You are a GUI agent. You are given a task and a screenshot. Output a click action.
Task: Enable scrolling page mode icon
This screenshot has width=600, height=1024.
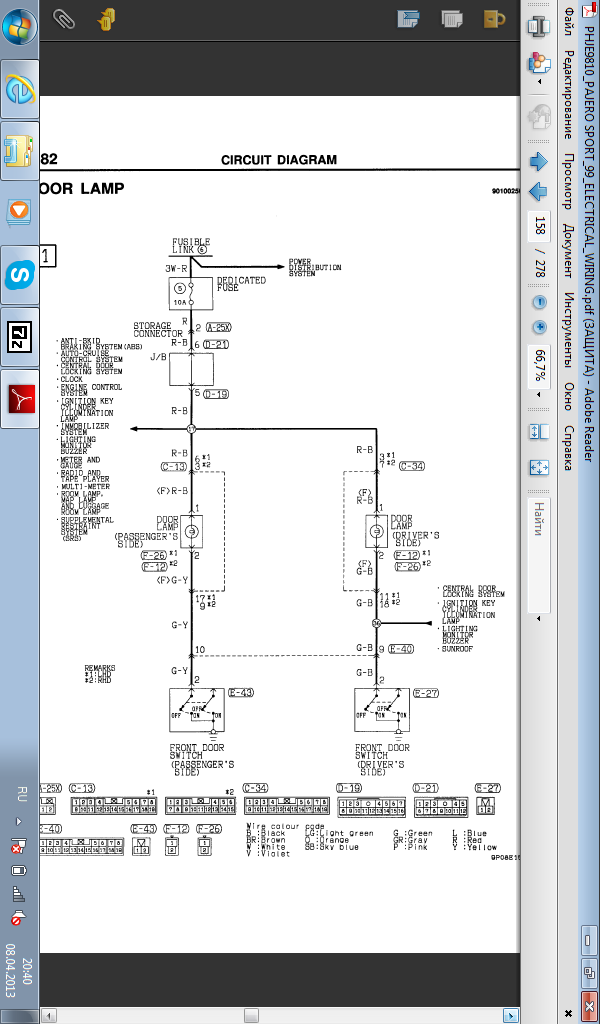point(540,432)
